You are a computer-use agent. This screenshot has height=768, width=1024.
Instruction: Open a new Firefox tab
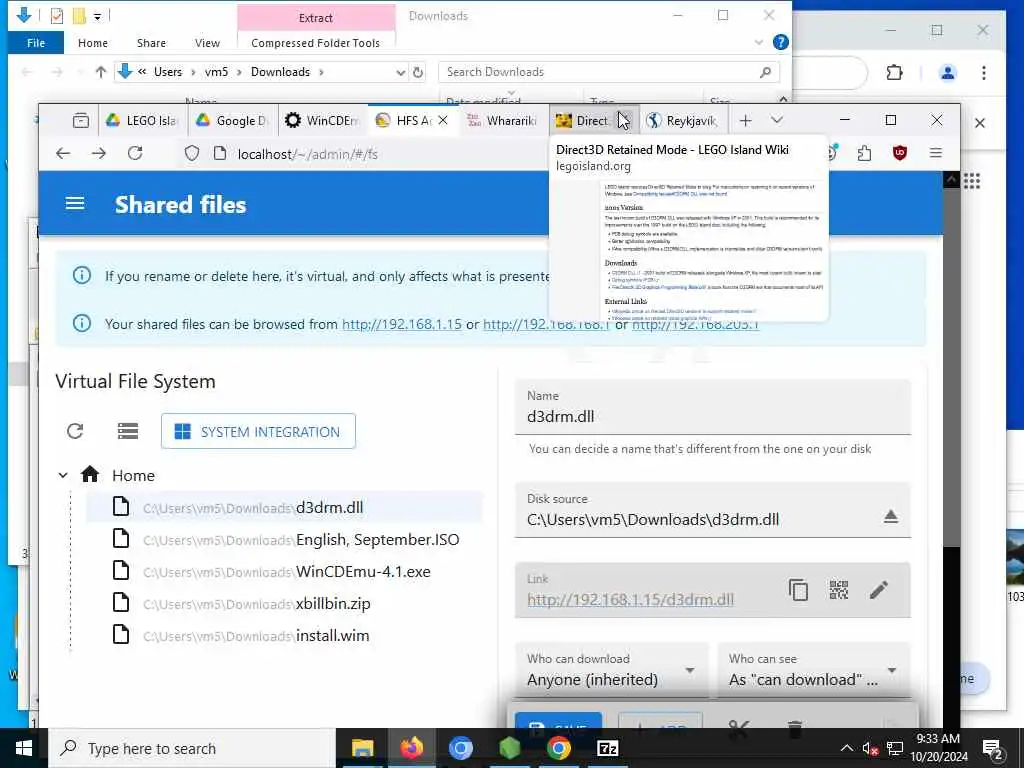(x=745, y=120)
